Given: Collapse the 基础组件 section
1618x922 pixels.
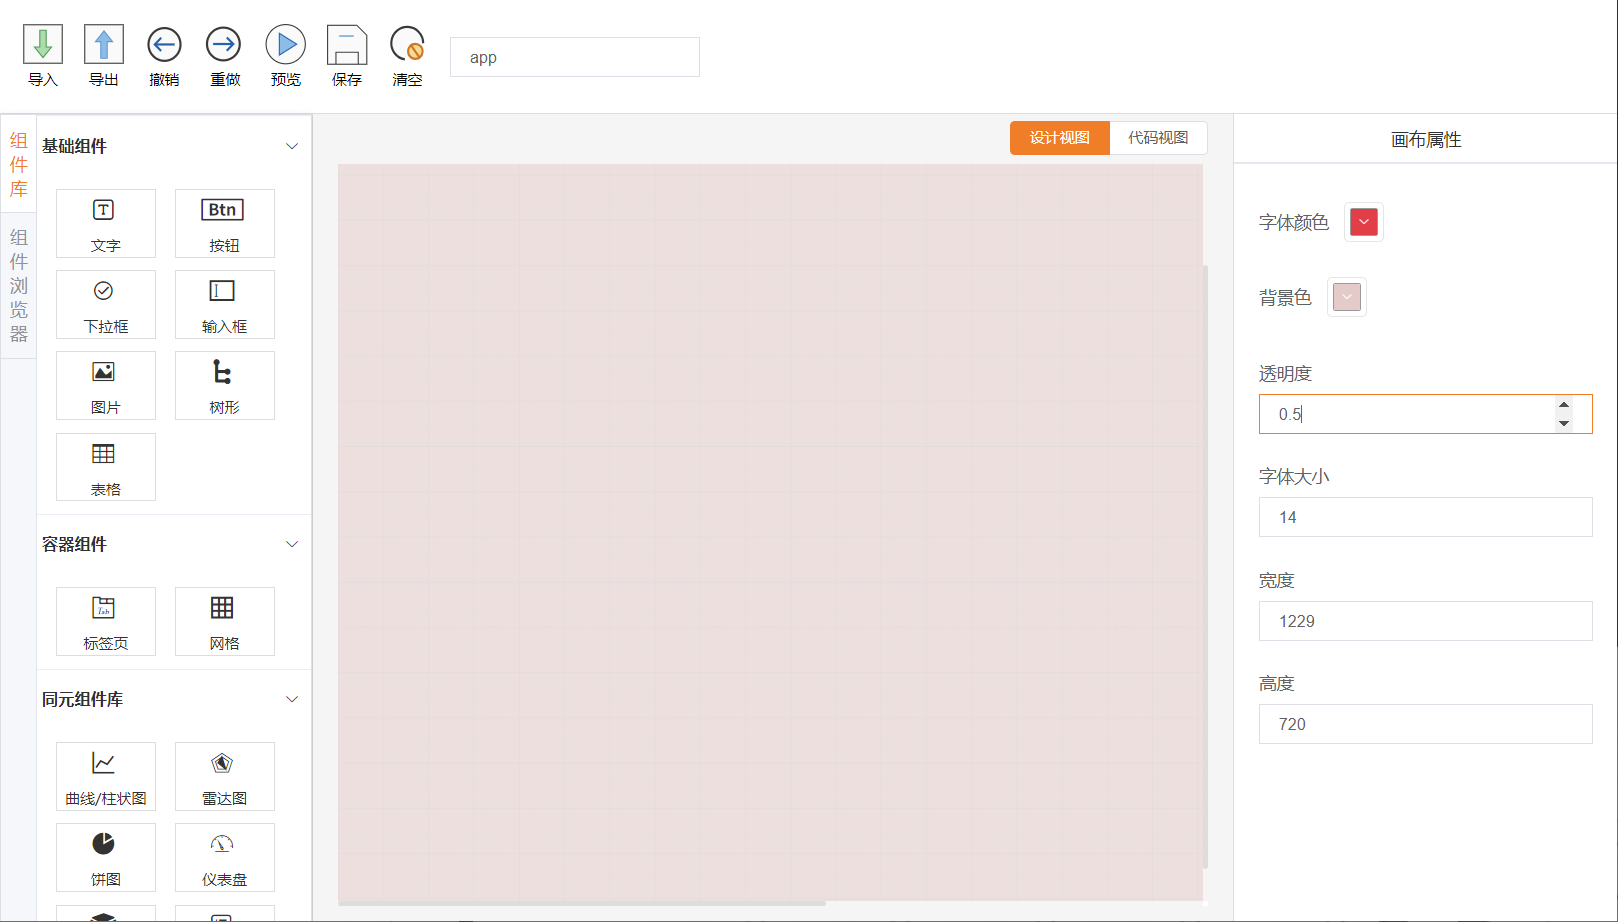Looking at the screenshot, I should click(x=292, y=146).
